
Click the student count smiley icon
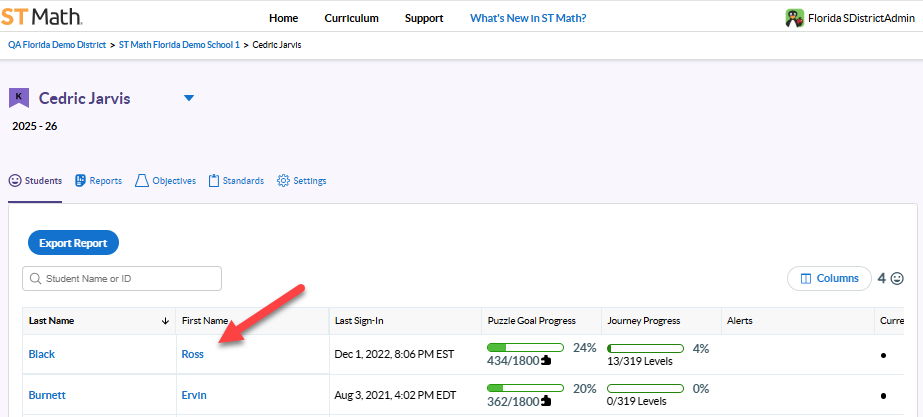click(897, 278)
